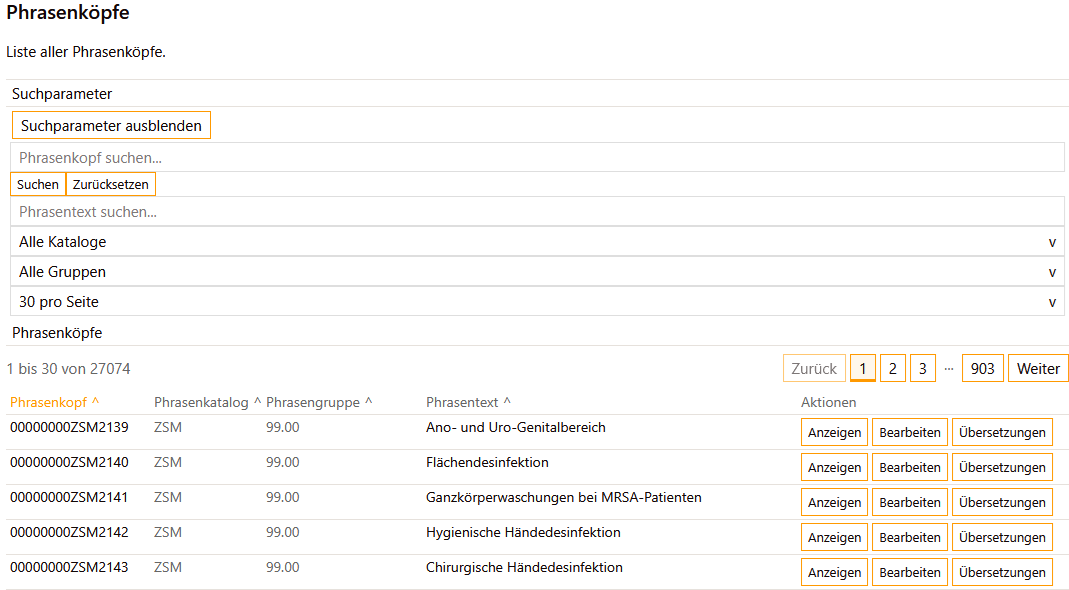Screen dimensions: 1069x590
Task: Open Übersetzungen for Ganzkörperwaschungen bei MRSA-Patienten
Action: pyautogui.click(x=1002, y=502)
